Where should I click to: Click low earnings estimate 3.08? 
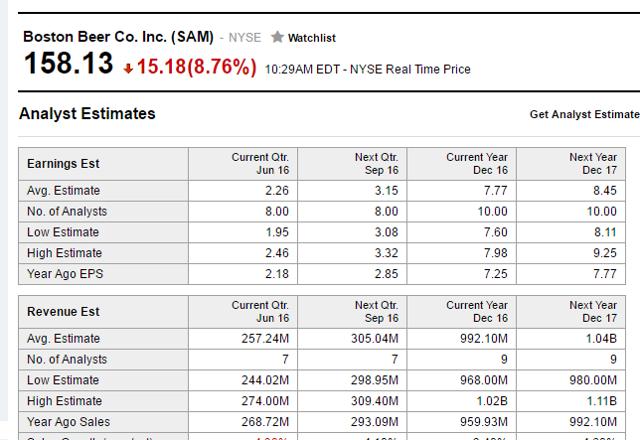[386, 232]
